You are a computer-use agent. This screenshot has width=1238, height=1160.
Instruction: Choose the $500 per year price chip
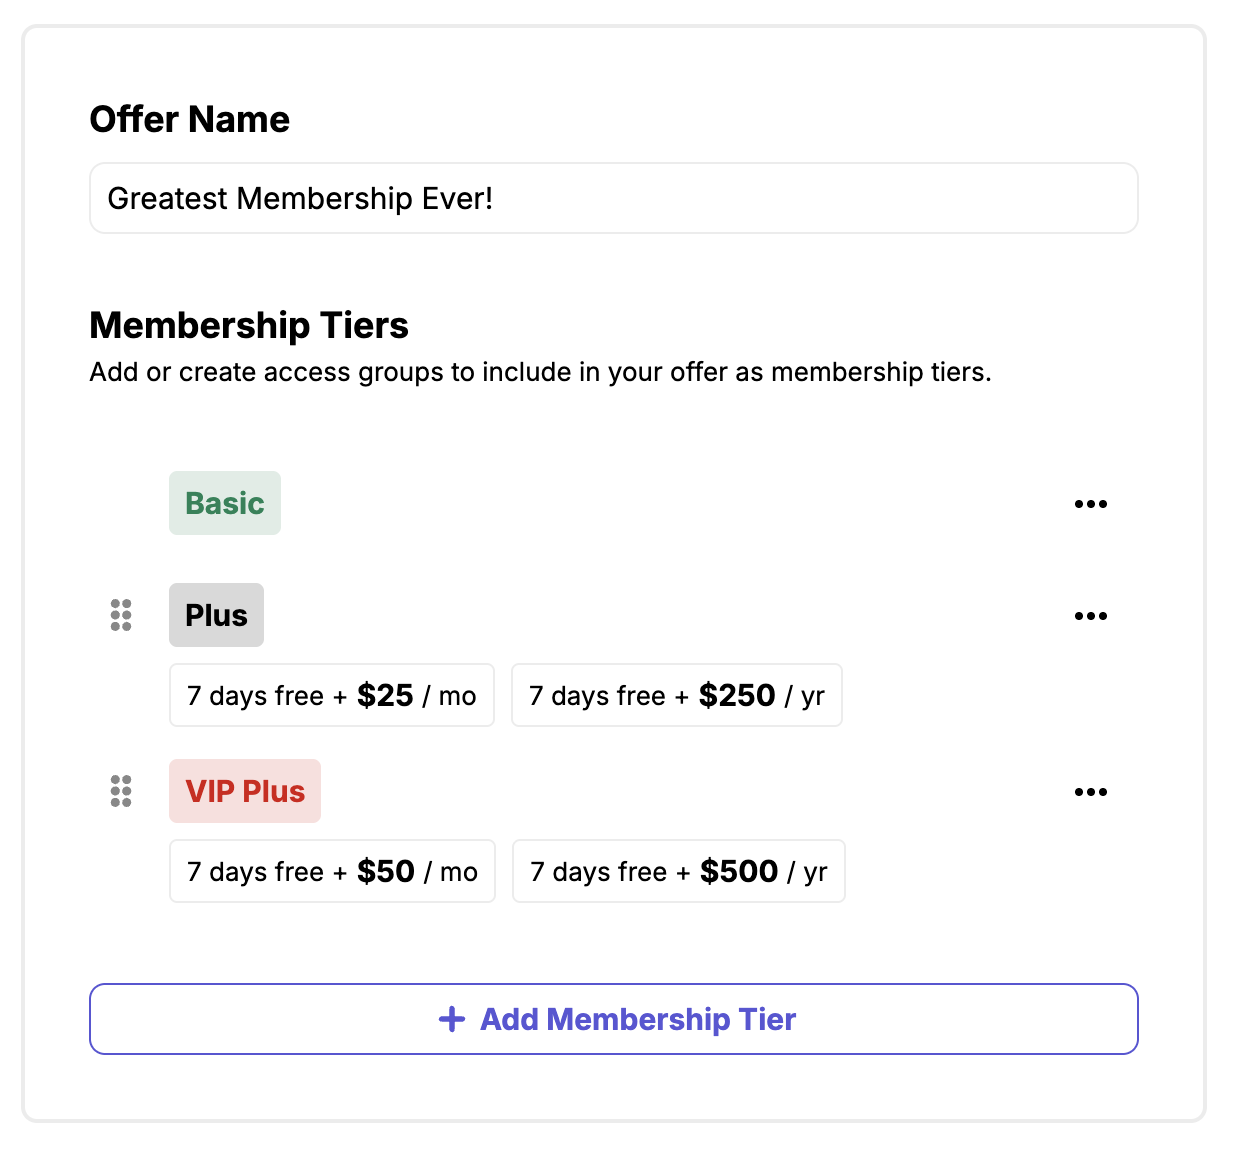pyautogui.click(x=678, y=871)
